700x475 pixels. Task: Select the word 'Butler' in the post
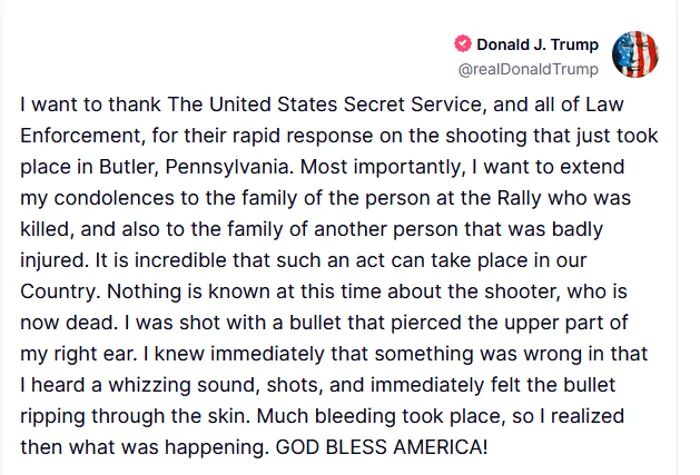(126, 167)
